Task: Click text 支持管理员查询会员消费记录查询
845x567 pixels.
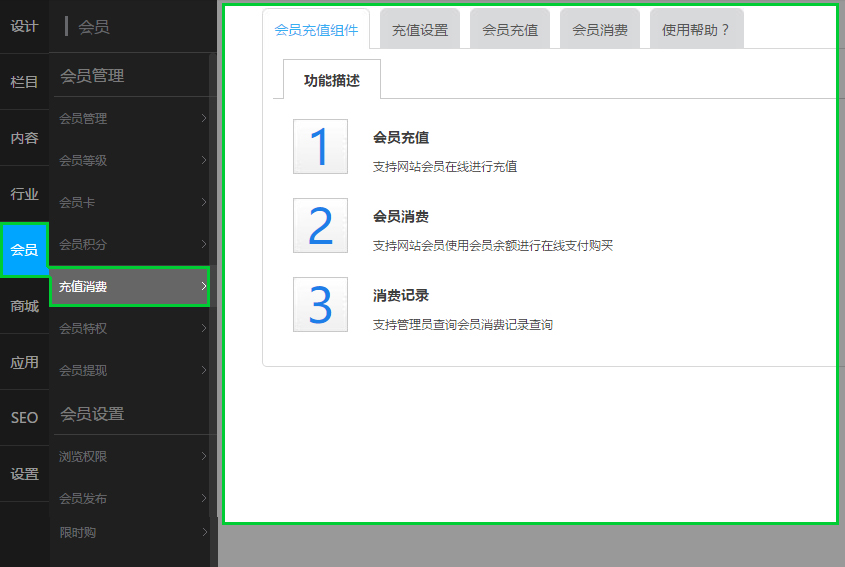Action: pos(463,324)
